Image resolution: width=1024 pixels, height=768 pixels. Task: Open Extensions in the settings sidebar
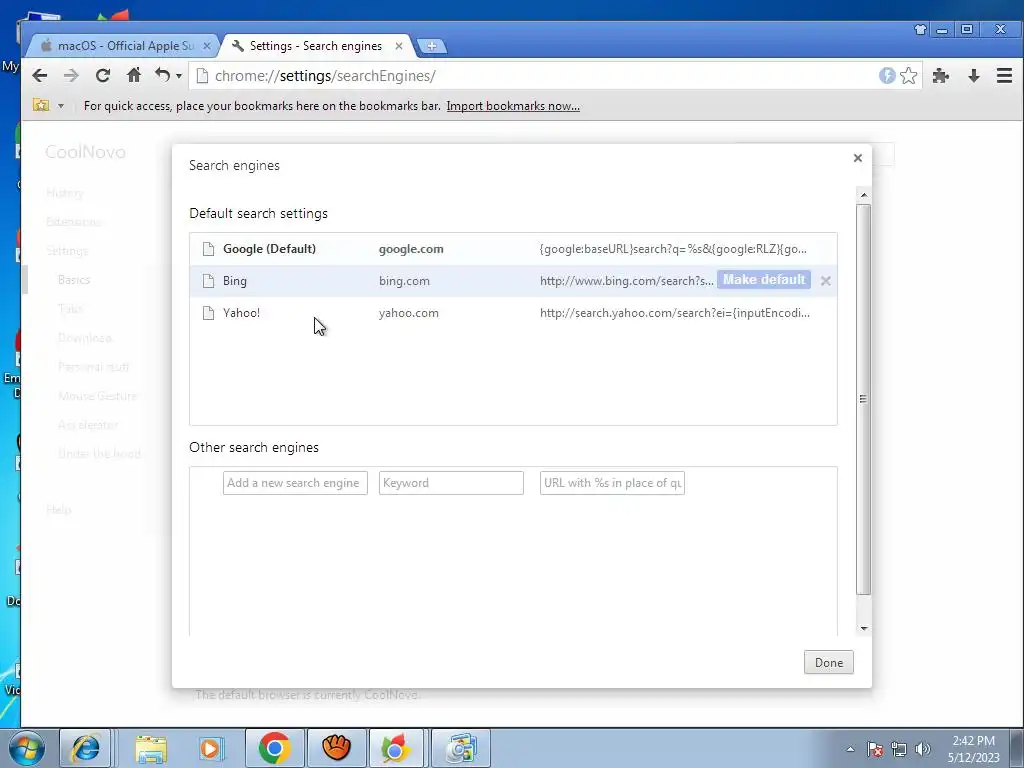coord(73,221)
